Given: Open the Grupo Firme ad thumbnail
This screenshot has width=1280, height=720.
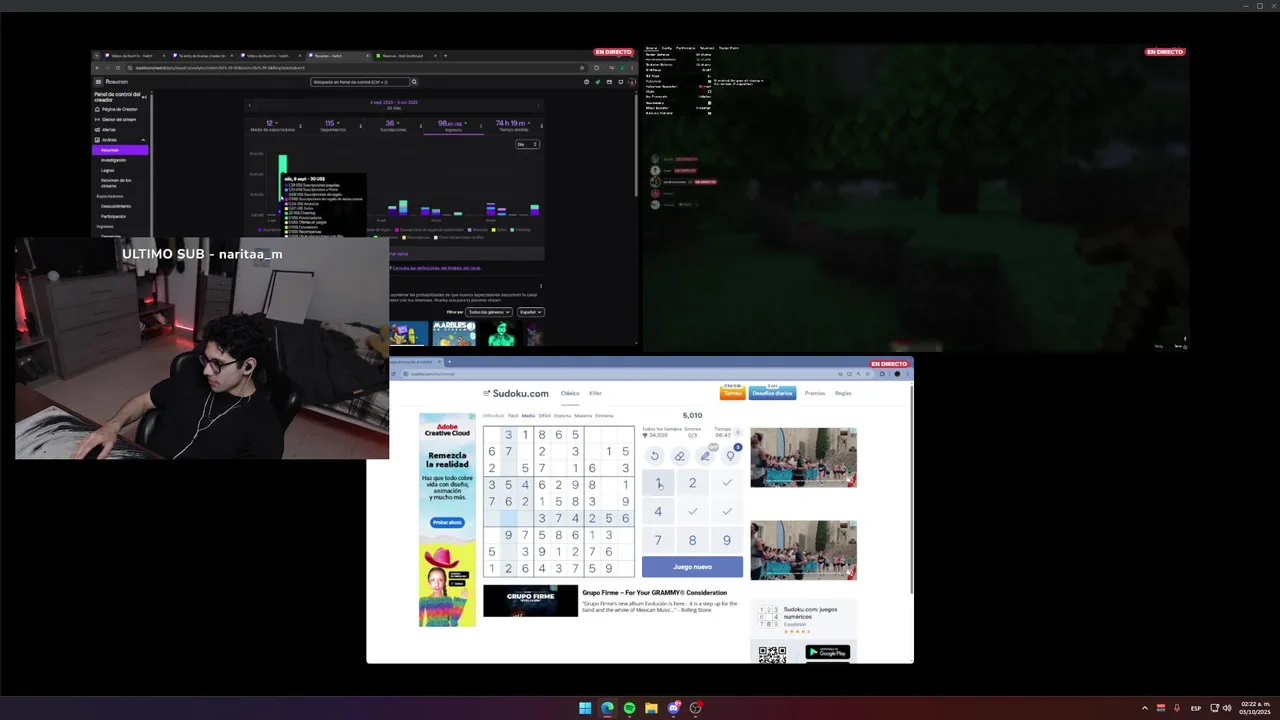Looking at the screenshot, I should [530, 601].
